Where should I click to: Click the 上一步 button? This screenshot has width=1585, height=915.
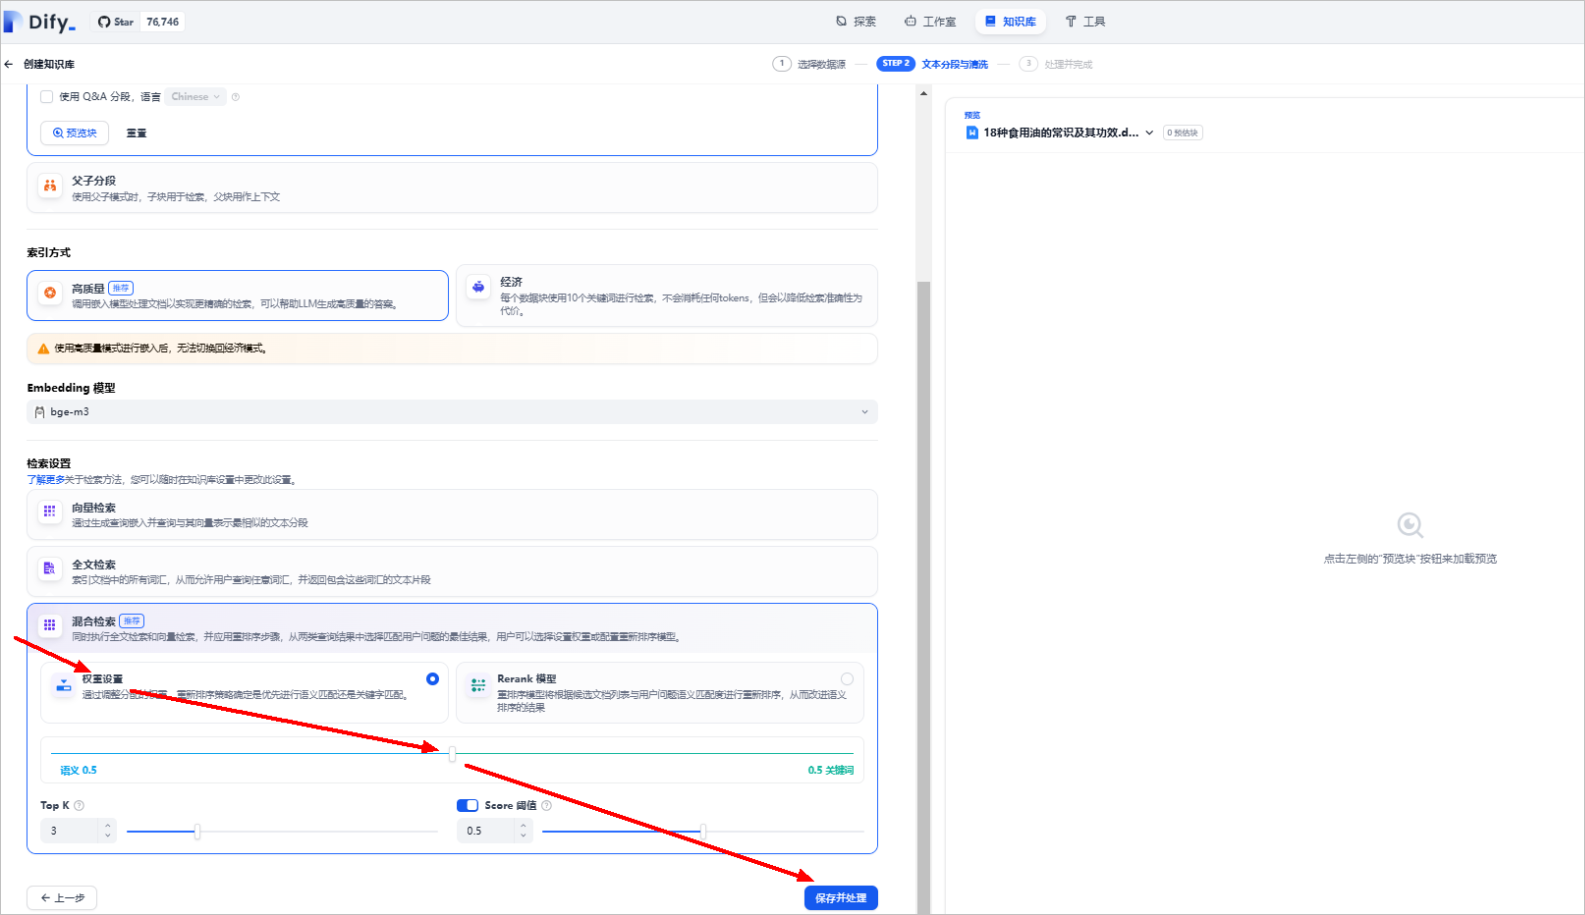(62, 898)
